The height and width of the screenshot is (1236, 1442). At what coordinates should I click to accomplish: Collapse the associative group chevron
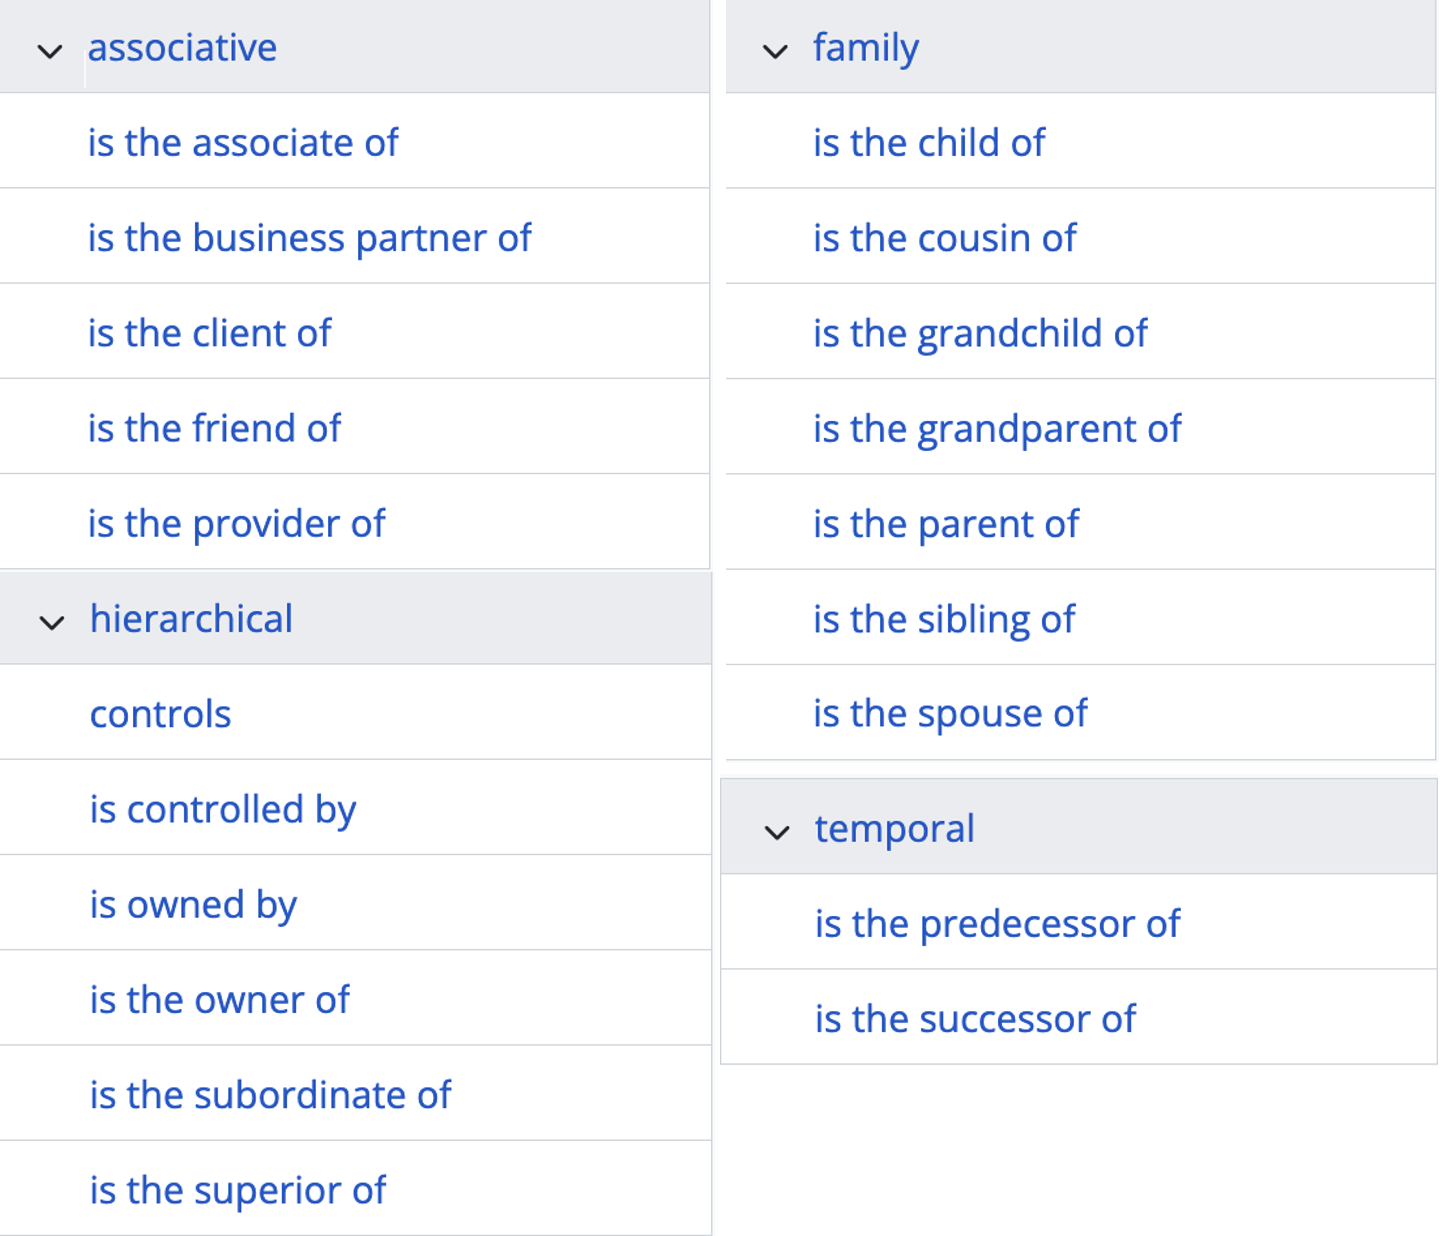(50, 51)
